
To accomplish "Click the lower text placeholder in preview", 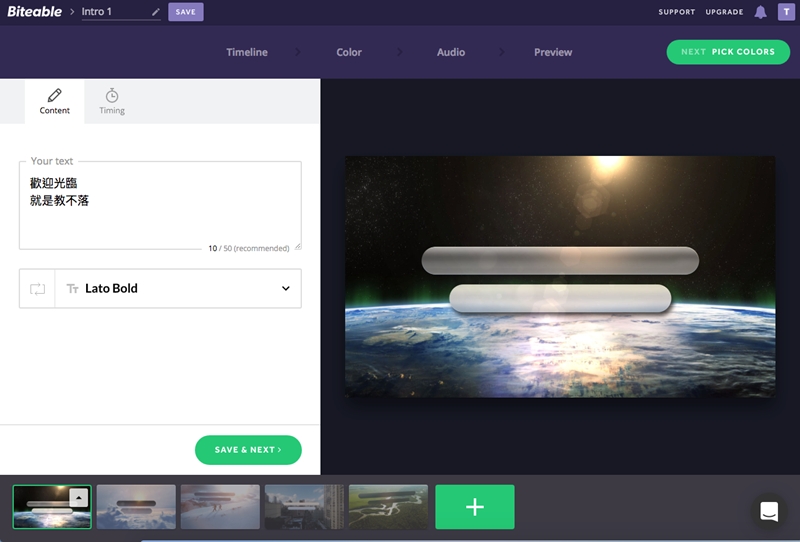I will pos(560,299).
